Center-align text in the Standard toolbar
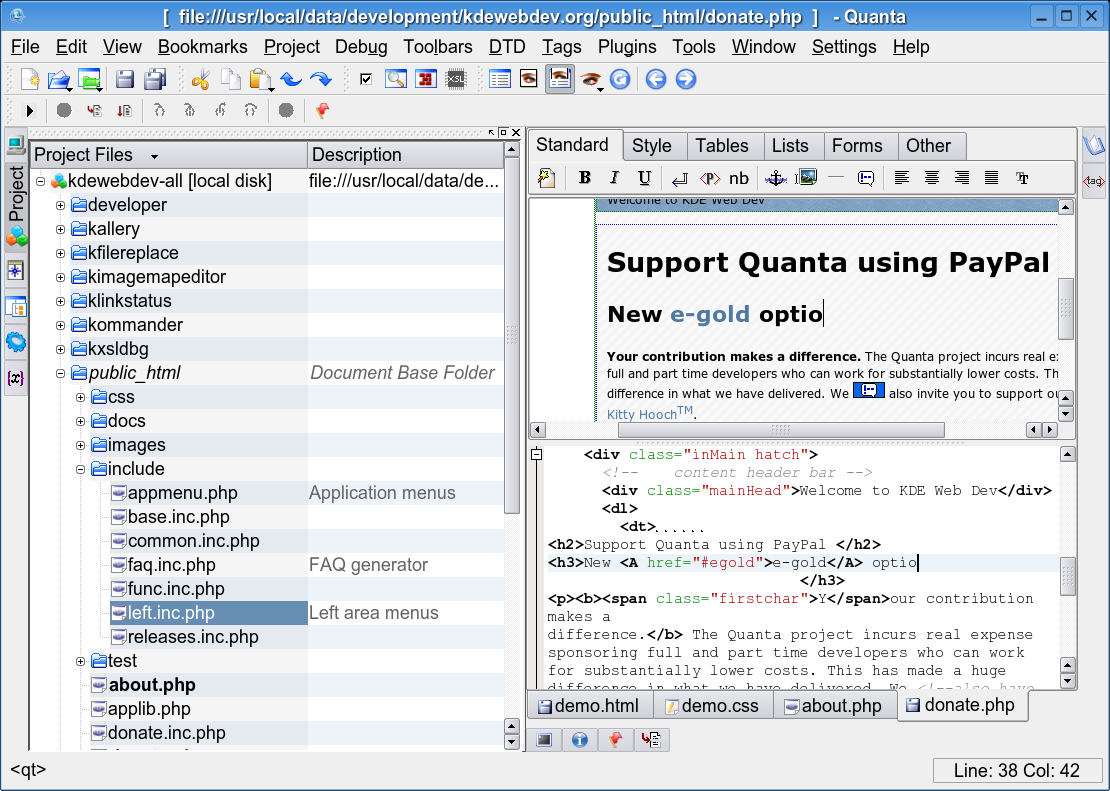 click(932, 178)
